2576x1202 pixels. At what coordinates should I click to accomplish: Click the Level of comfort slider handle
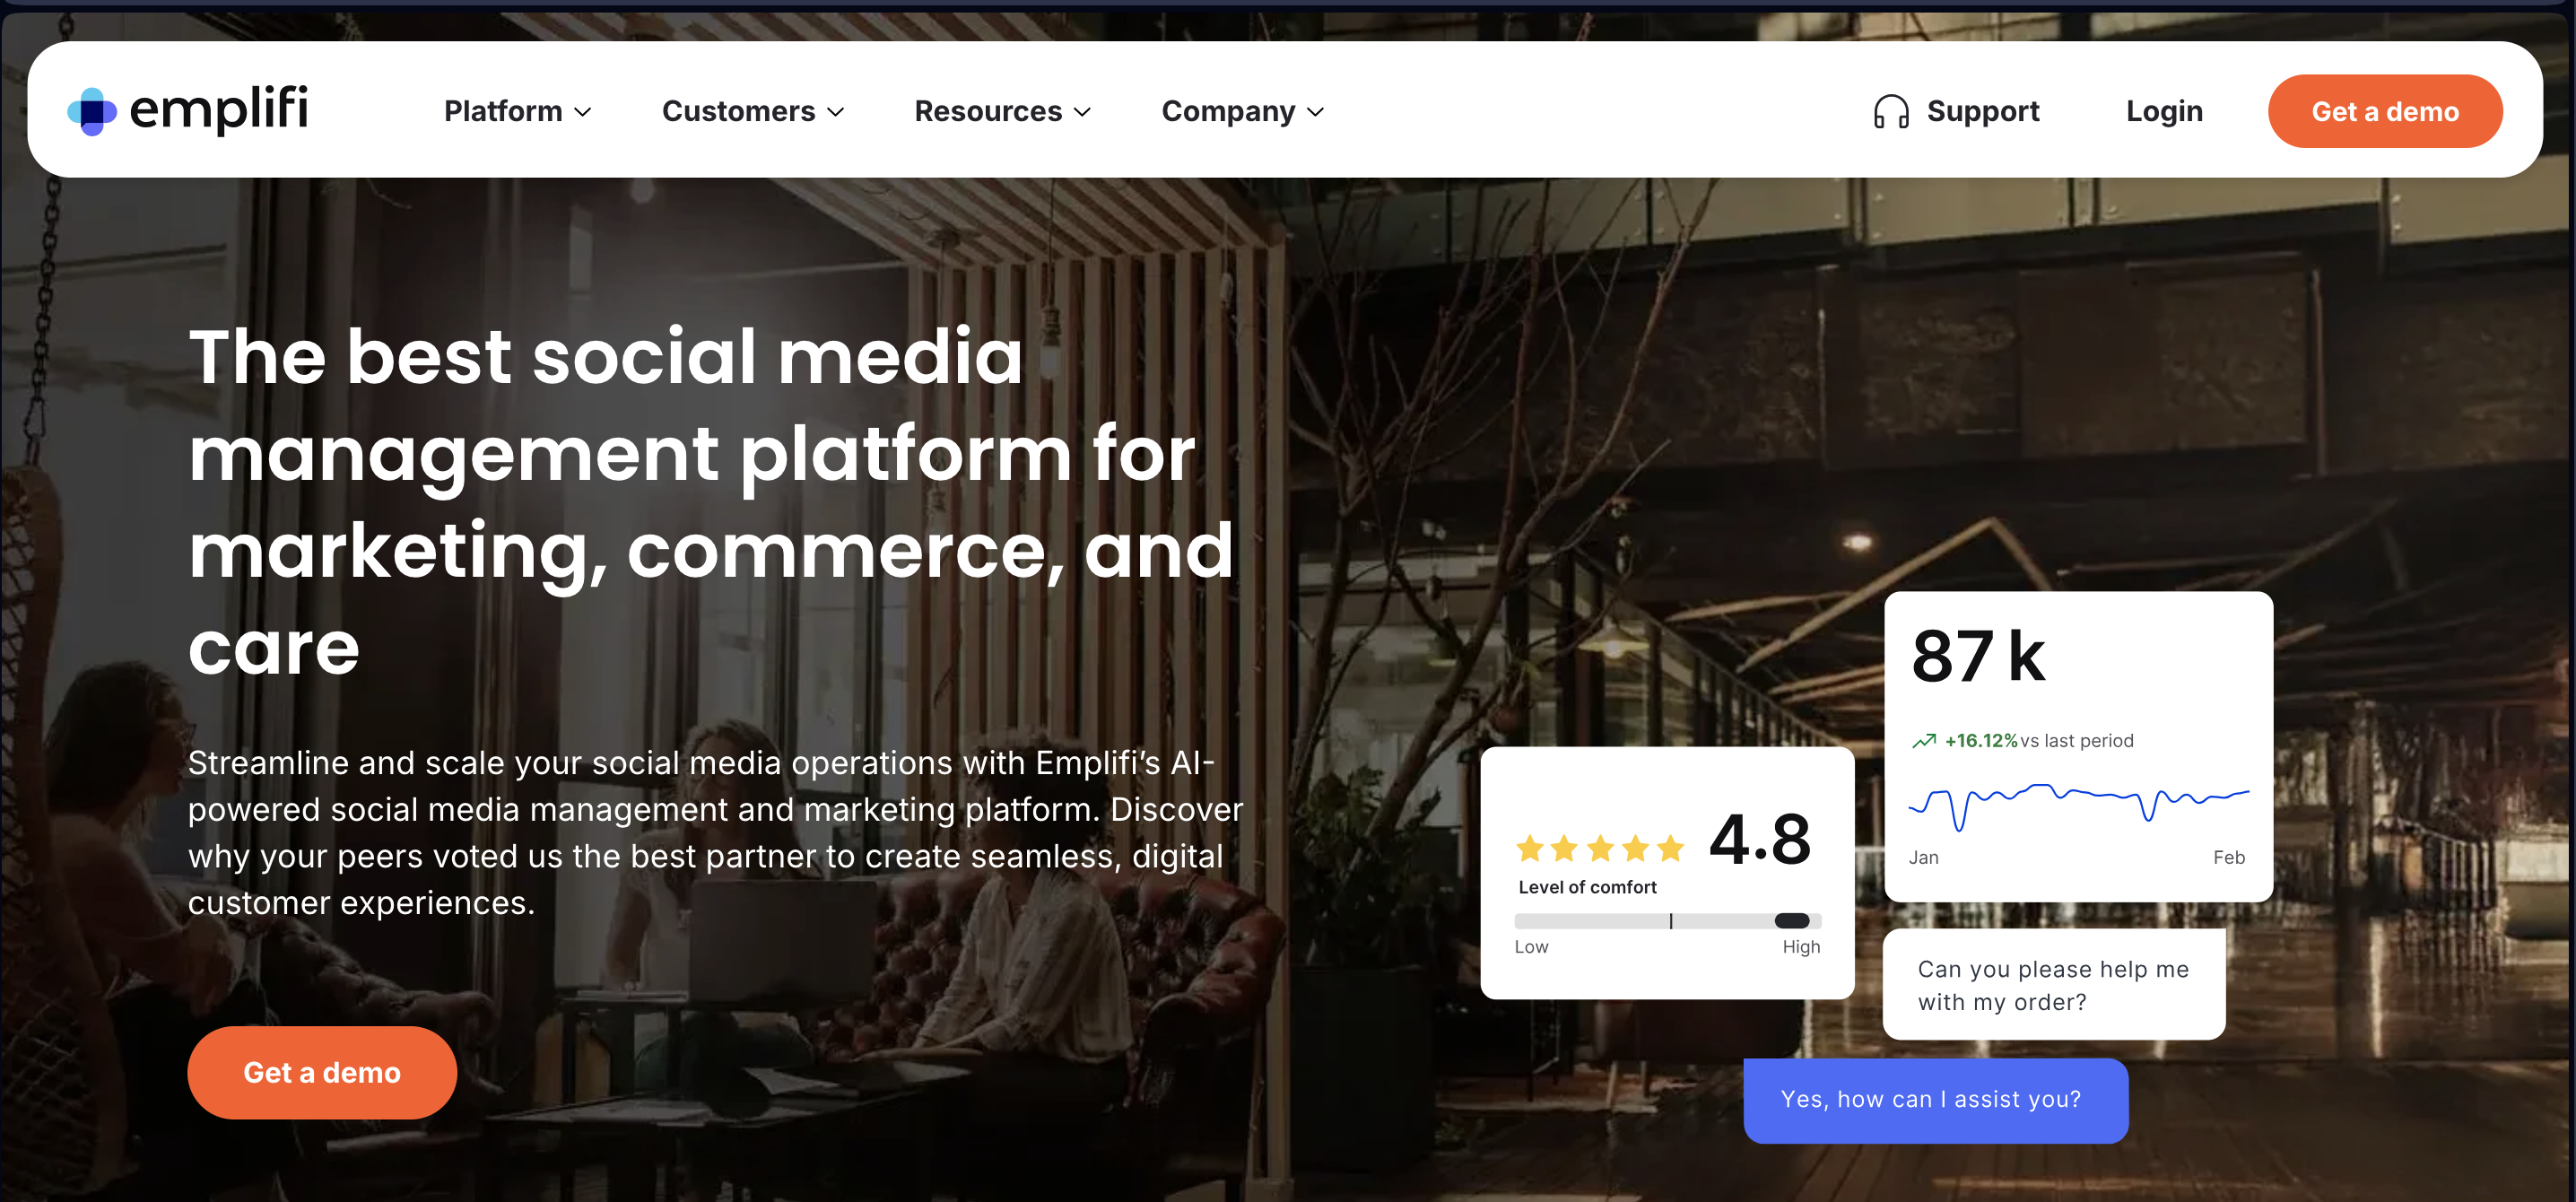pos(1791,920)
